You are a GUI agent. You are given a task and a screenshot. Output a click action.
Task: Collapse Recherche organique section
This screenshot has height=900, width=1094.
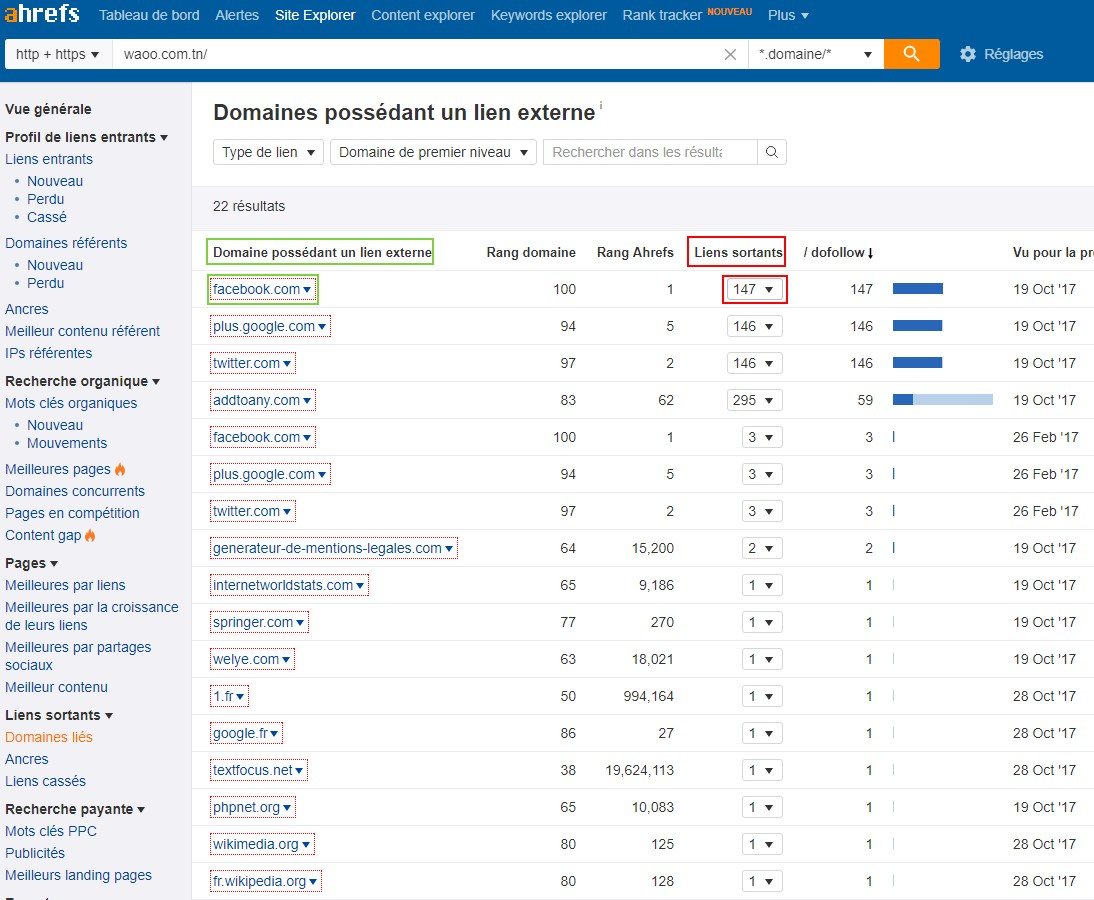coord(82,382)
